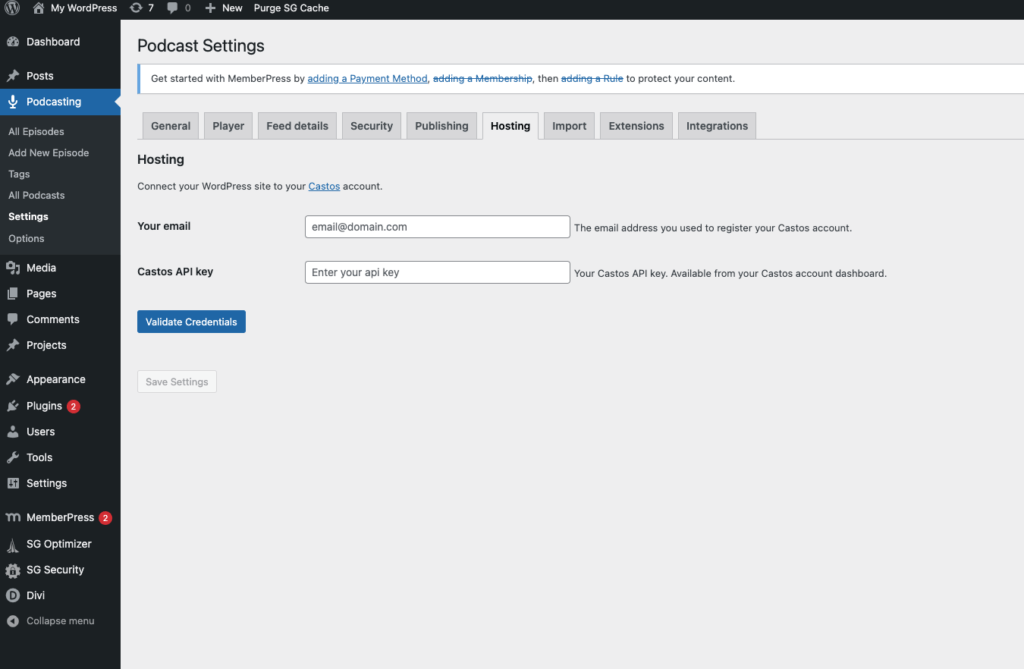Open the updates icon showing 7
Screen dimensions: 1024x669
click(x=136, y=8)
